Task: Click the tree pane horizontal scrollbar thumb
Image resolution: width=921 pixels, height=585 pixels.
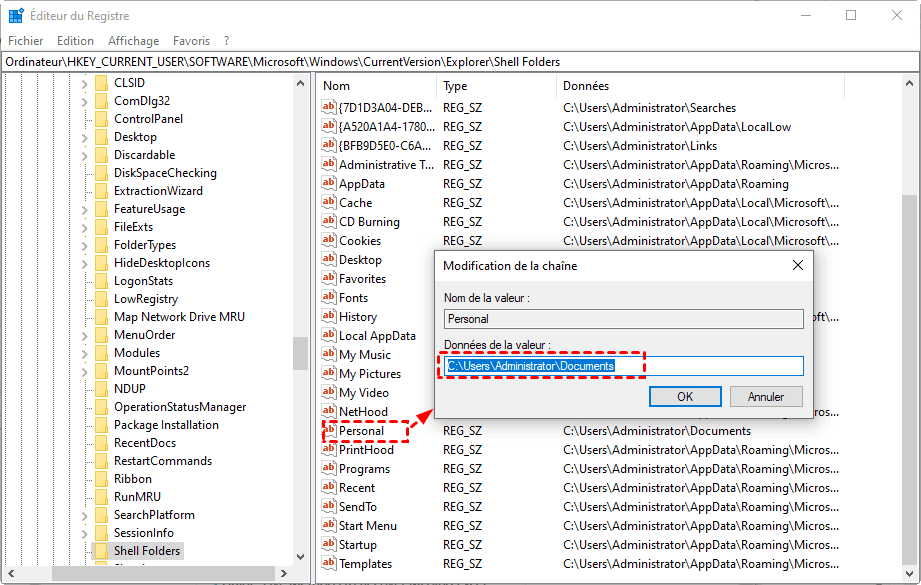Action: 163,573
